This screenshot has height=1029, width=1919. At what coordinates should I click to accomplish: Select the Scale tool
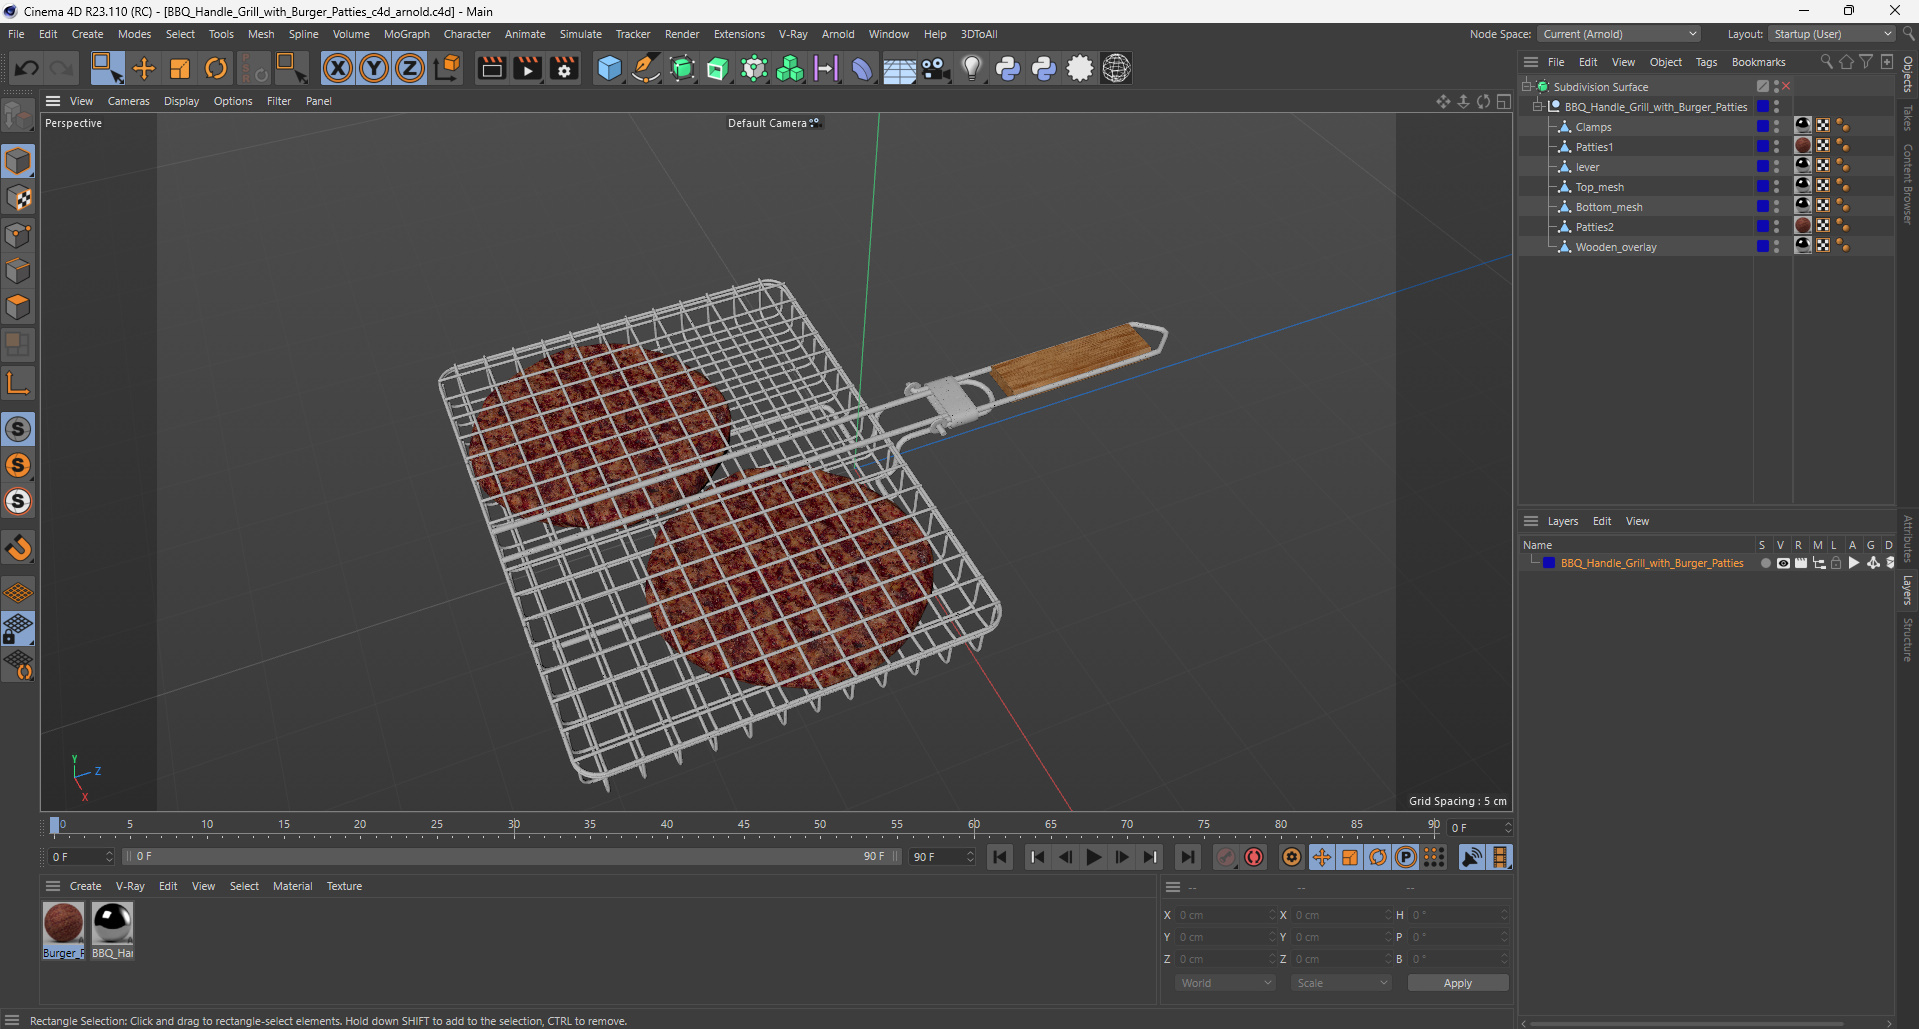pos(180,68)
